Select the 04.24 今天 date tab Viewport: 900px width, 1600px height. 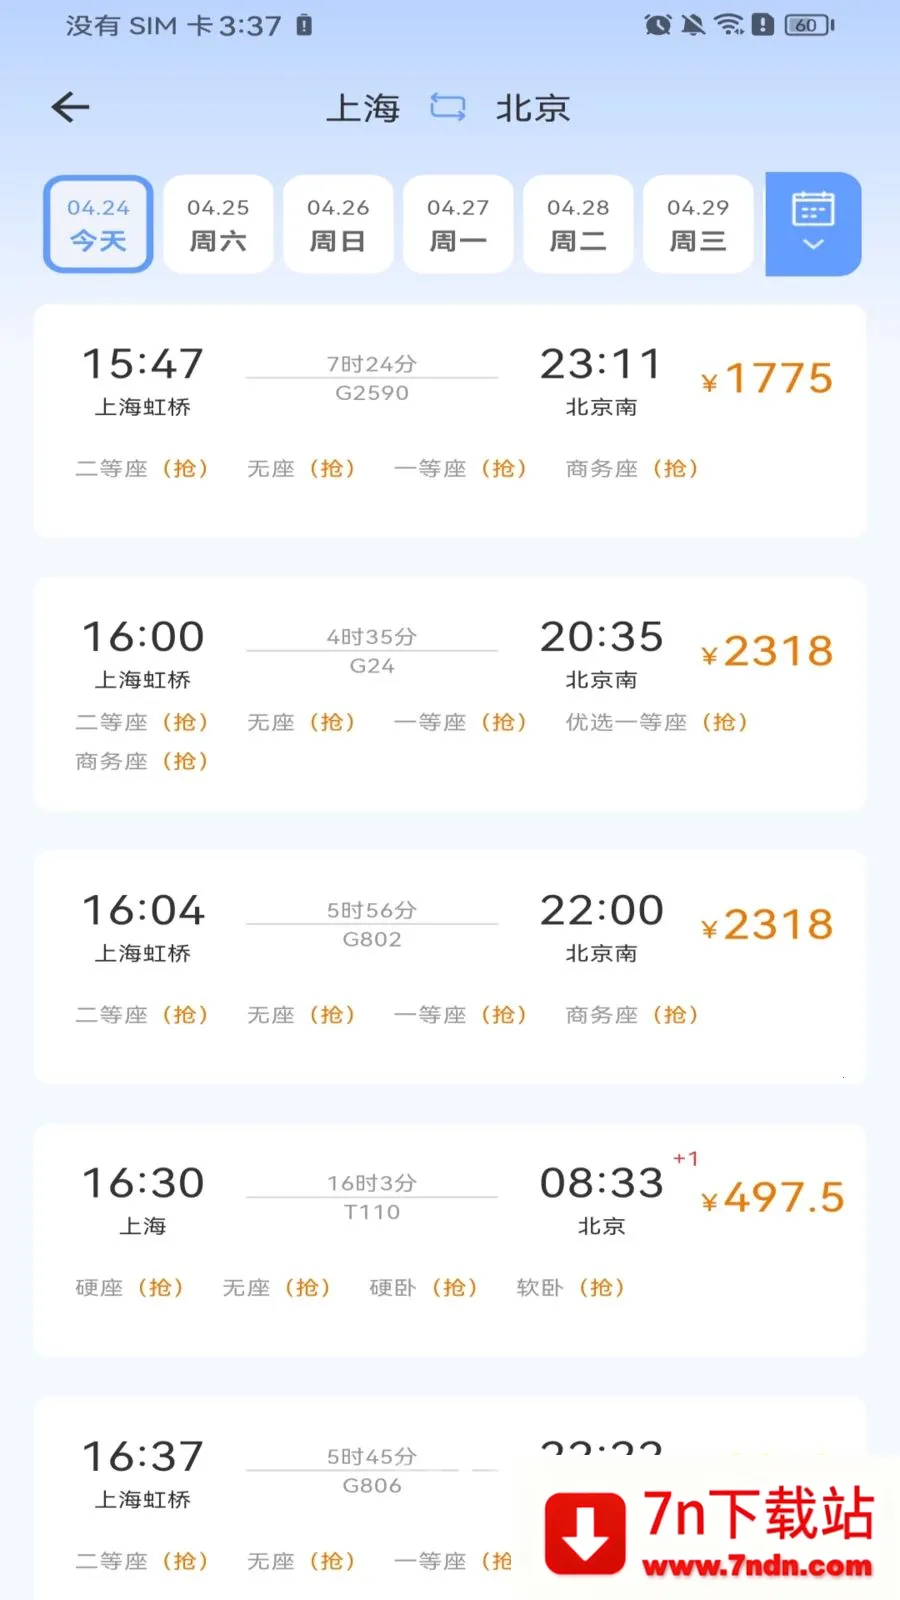pyautogui.click(x=98, y=224)
